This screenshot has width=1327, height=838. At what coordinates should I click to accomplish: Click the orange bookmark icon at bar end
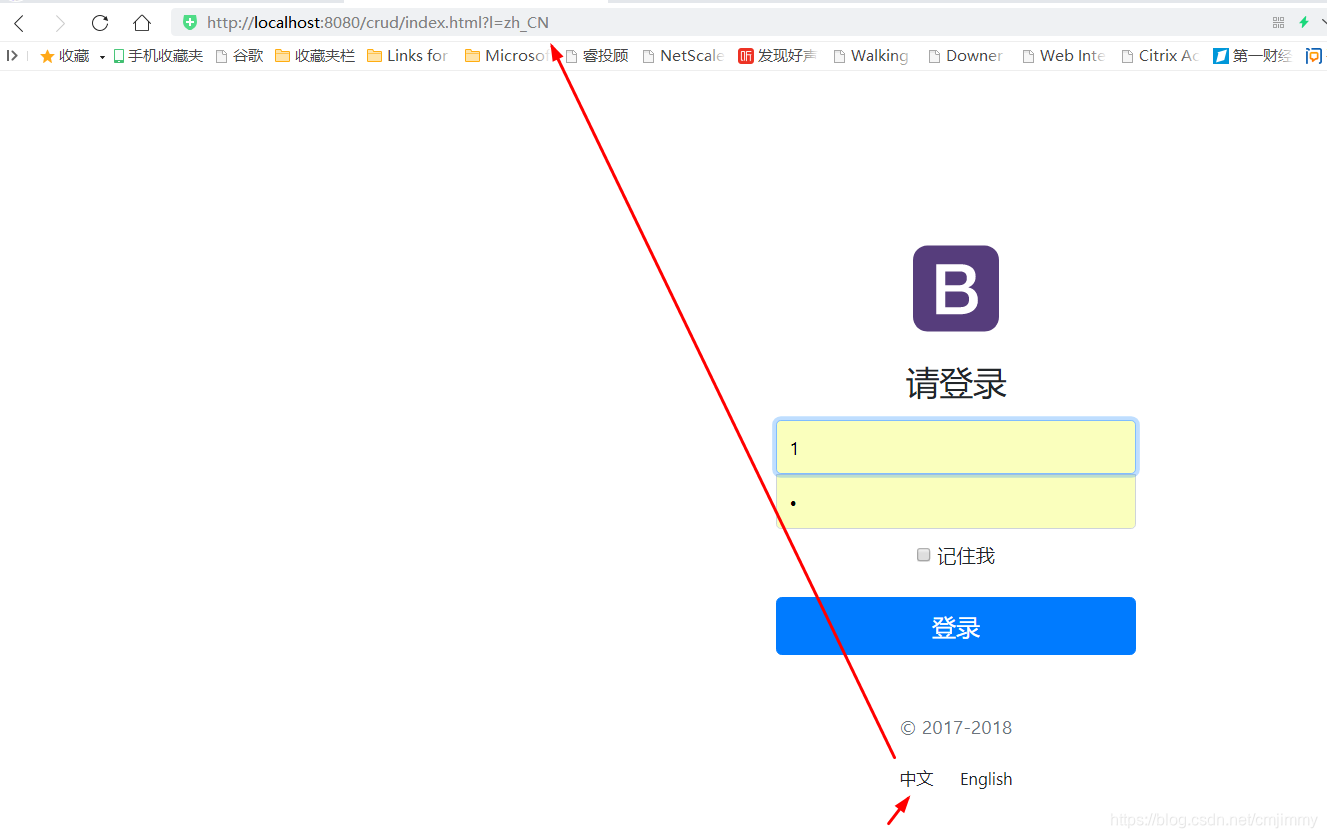tap(1314, 56)
